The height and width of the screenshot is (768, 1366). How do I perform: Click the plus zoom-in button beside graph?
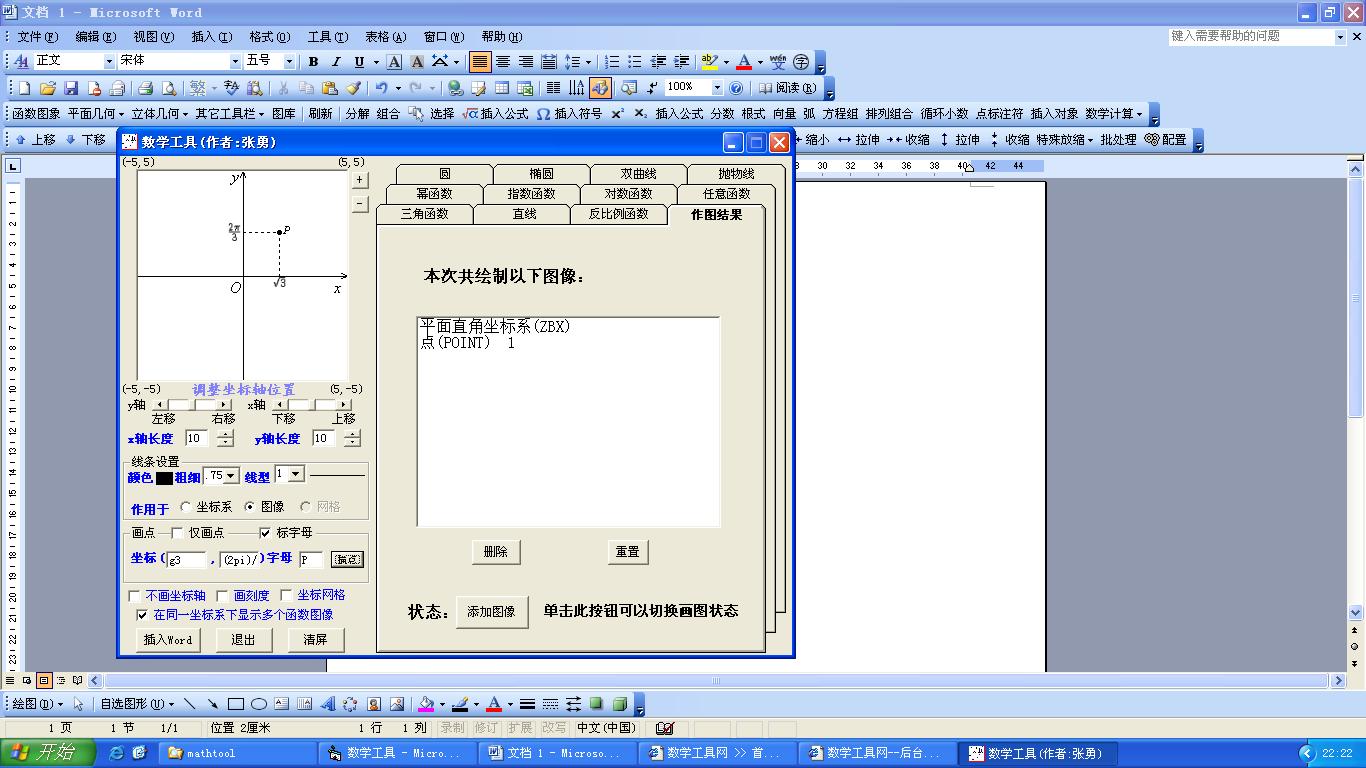click(x=360, y=180)
